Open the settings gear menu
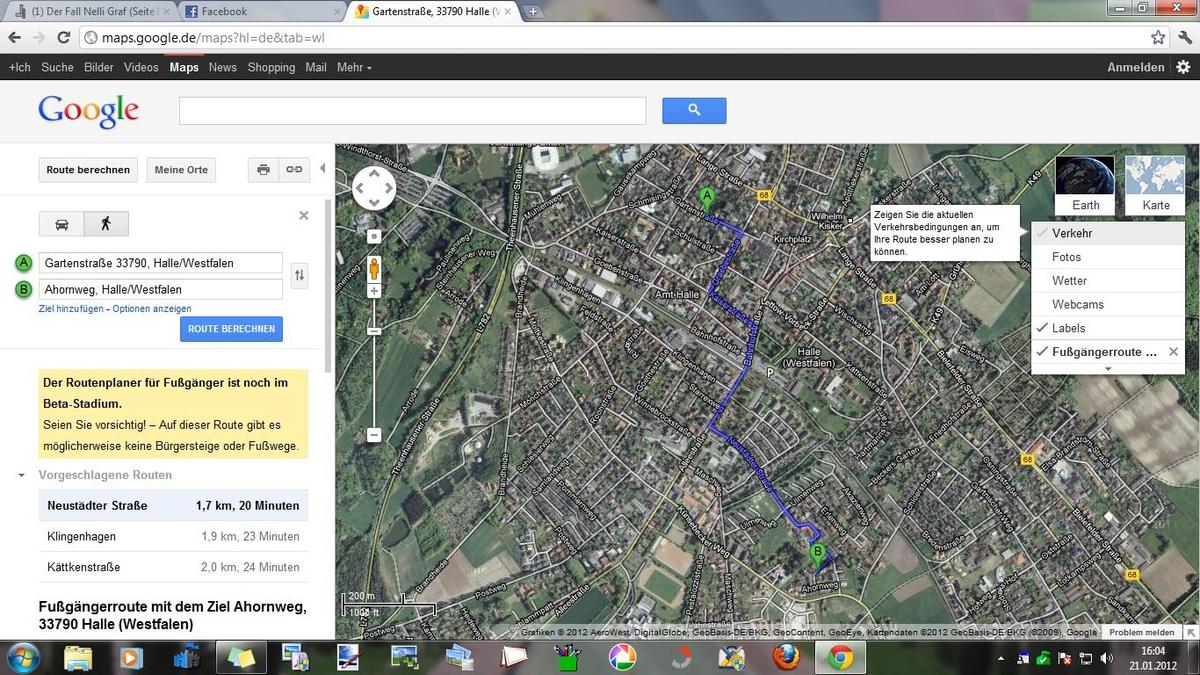Viewport: 1200px width, 675px height. (x=1183, y=67)
